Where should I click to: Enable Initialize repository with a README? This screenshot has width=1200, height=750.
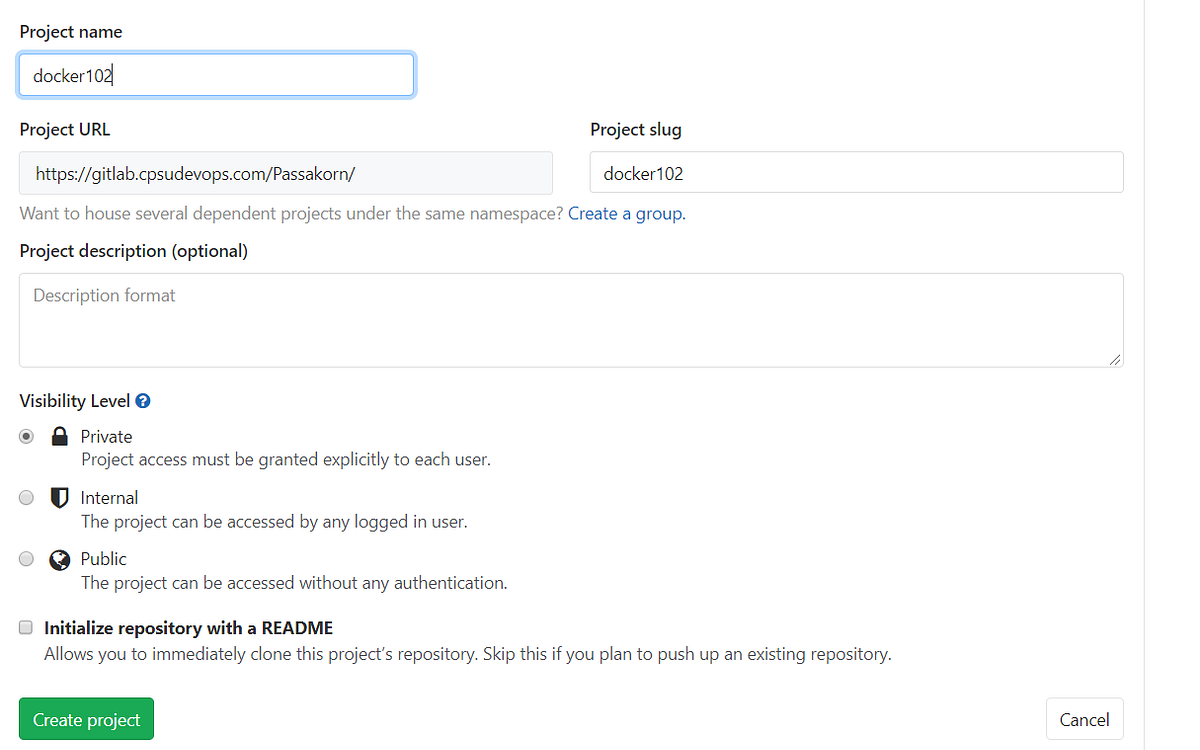(x=25, y=627)
